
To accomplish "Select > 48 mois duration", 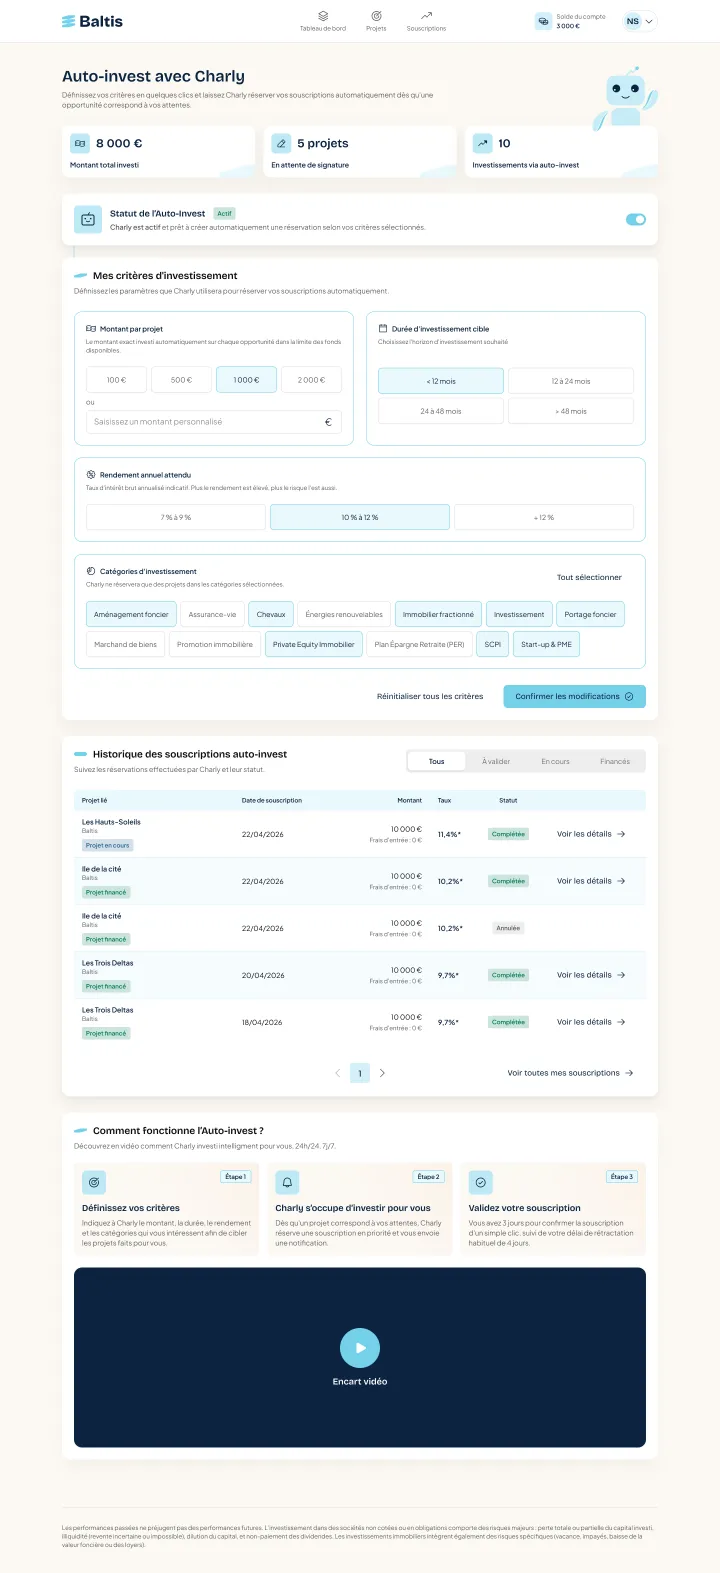I will (x=571, y=411).
